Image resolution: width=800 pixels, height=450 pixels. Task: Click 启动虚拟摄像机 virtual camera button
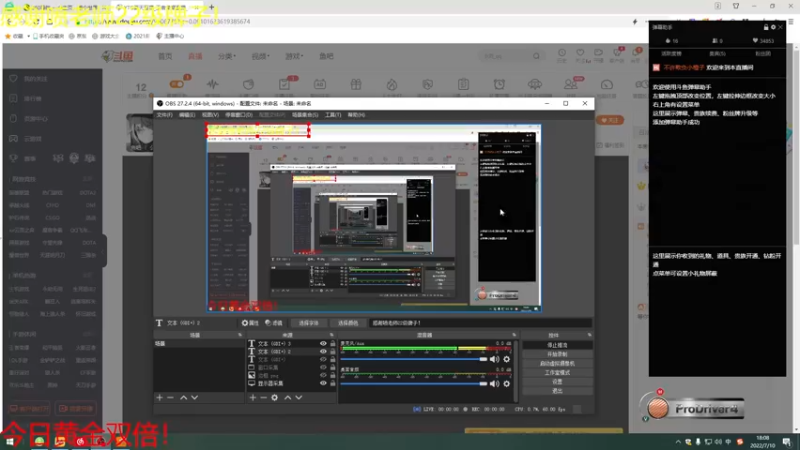click(x=557, y=364)
